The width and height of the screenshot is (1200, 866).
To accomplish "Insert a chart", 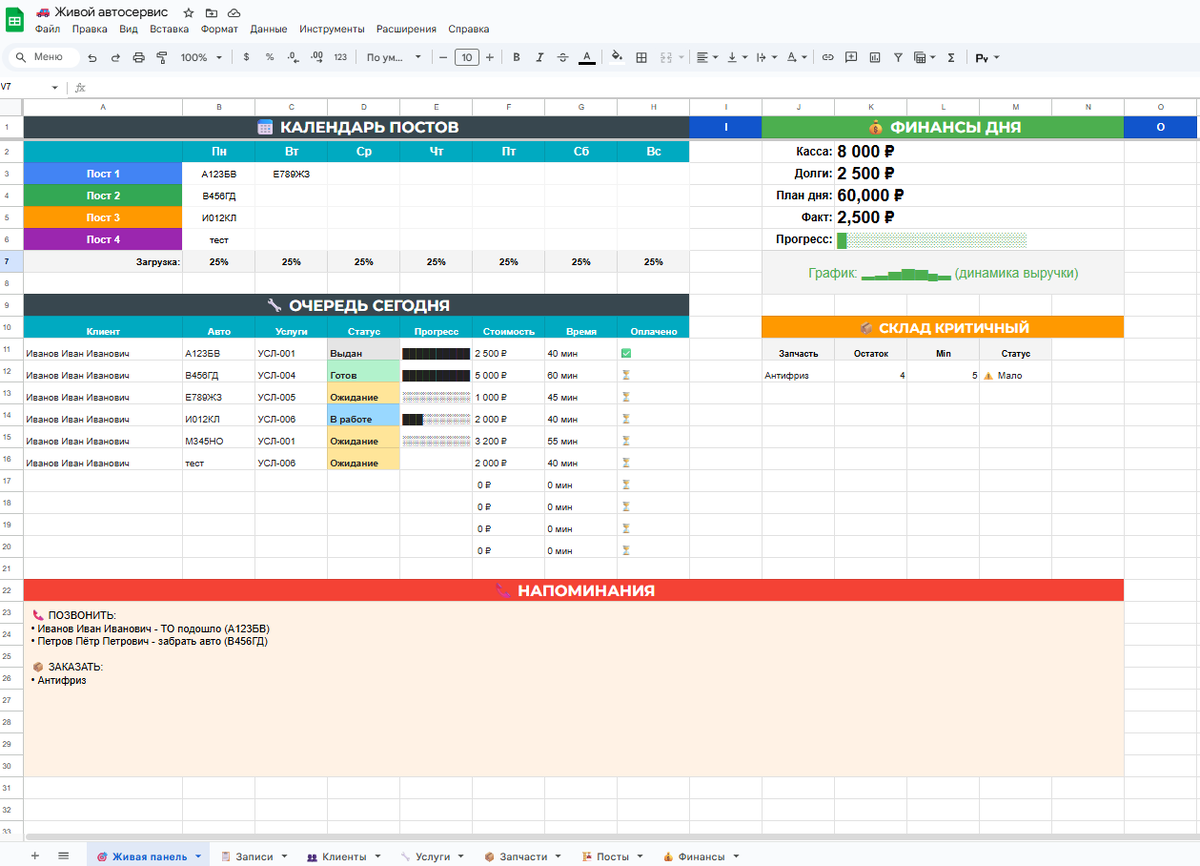I will [x=875, y=58].
